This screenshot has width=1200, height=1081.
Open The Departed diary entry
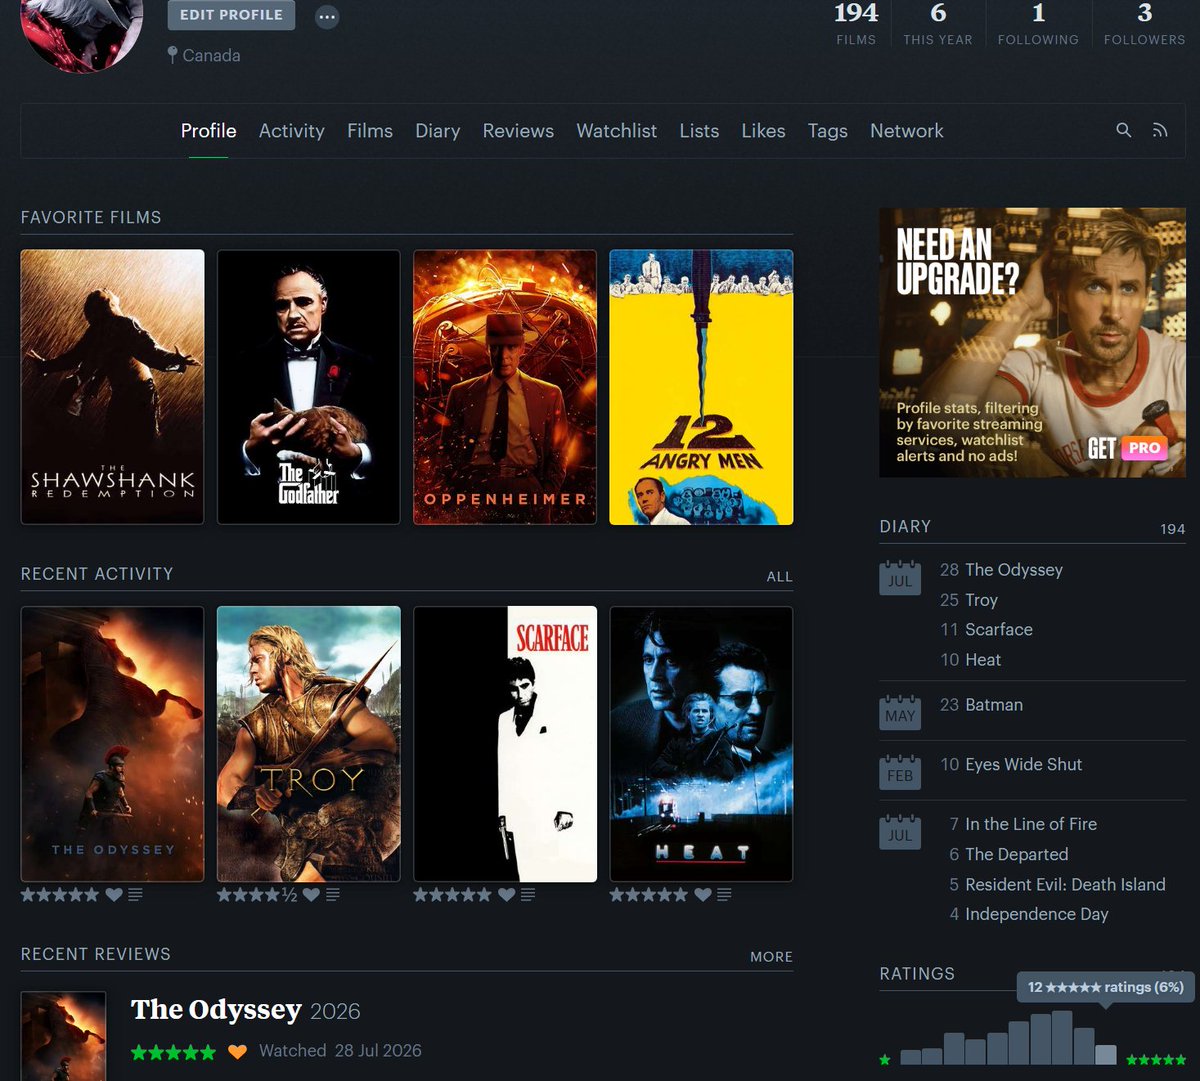click(x=1017, y=854)
